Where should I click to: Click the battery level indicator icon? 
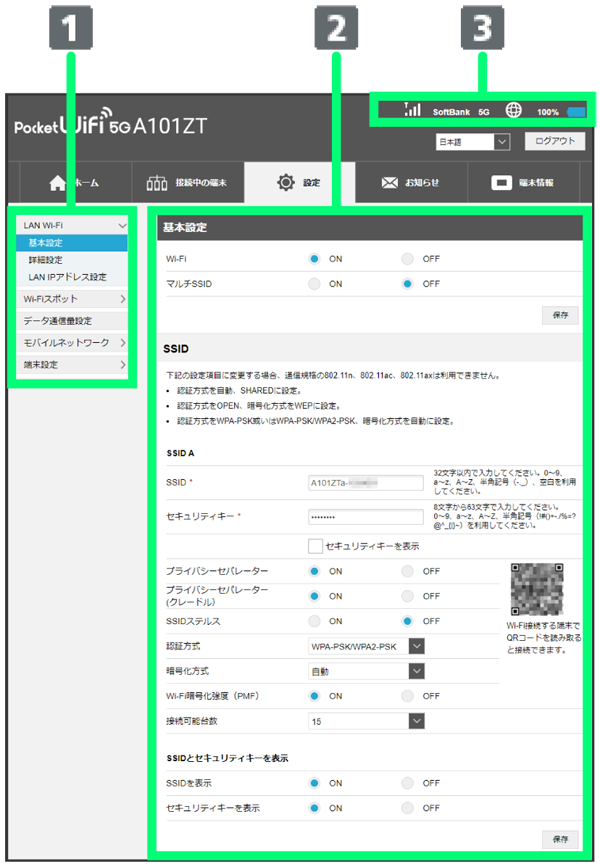tap(576, 112)
